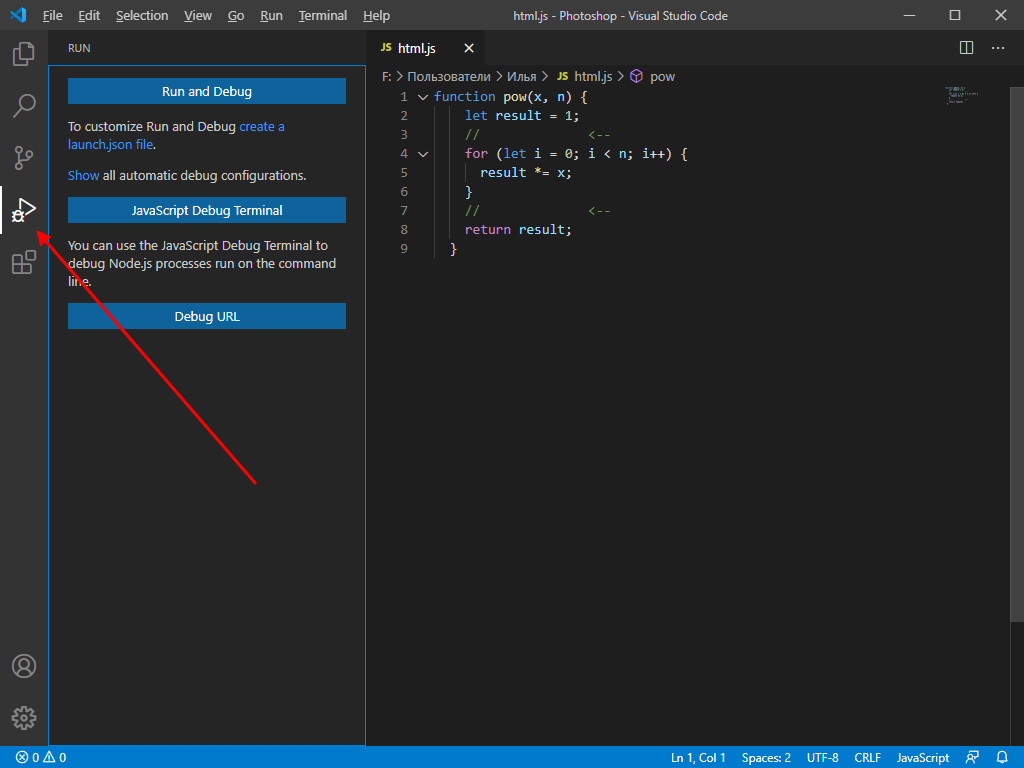This screenshot has width=1024, height=768.
Task: Split the editor using the split icon
Action: pyautogui.click(x=965, y=47)
